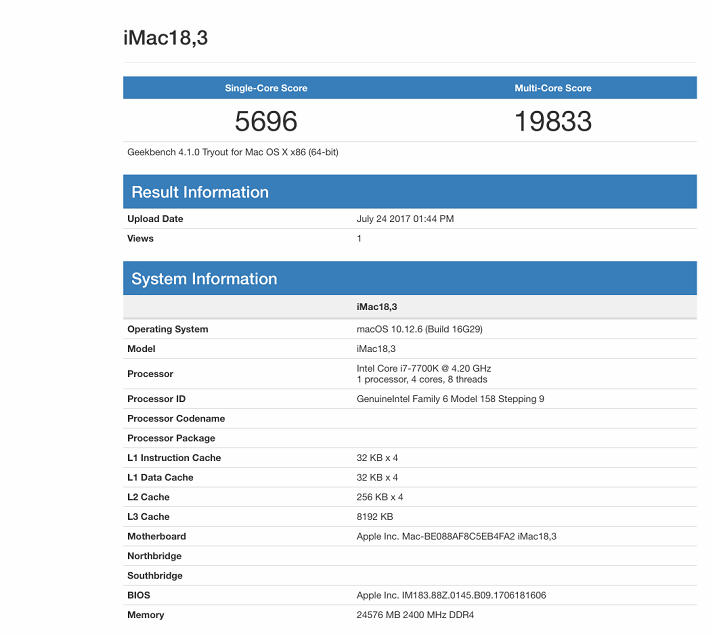Click the L3 Cache label
This screenshot has width=712, height=635.
(x=148, y=516)
